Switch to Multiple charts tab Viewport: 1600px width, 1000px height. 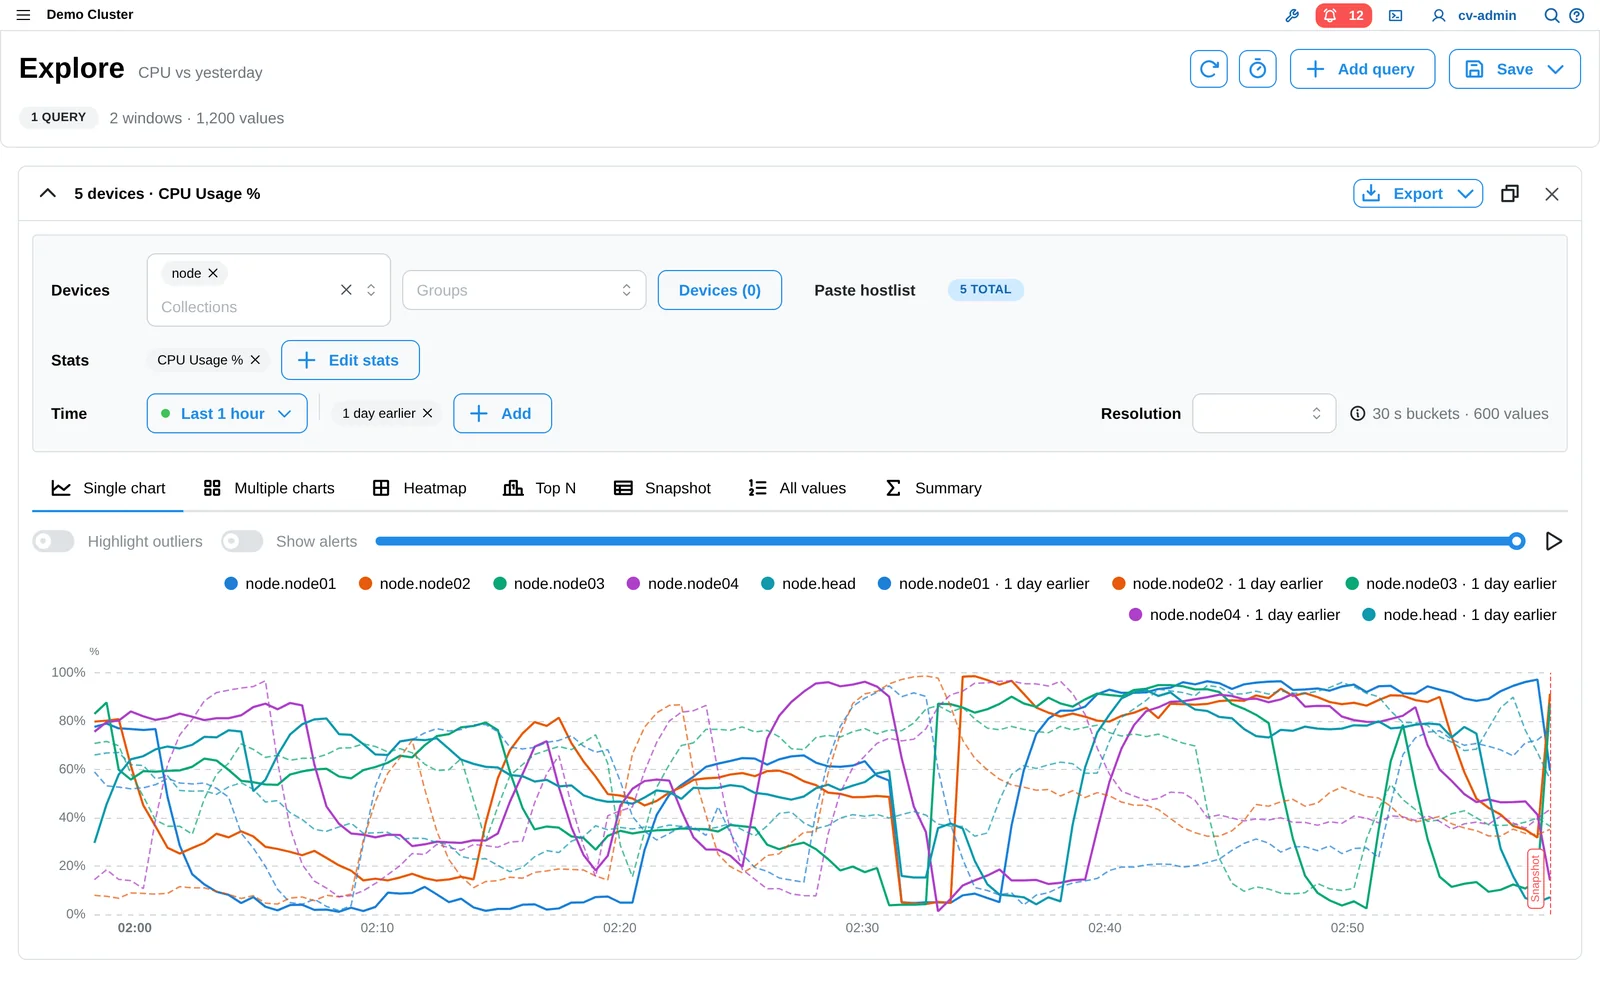(x=269, y=488)
